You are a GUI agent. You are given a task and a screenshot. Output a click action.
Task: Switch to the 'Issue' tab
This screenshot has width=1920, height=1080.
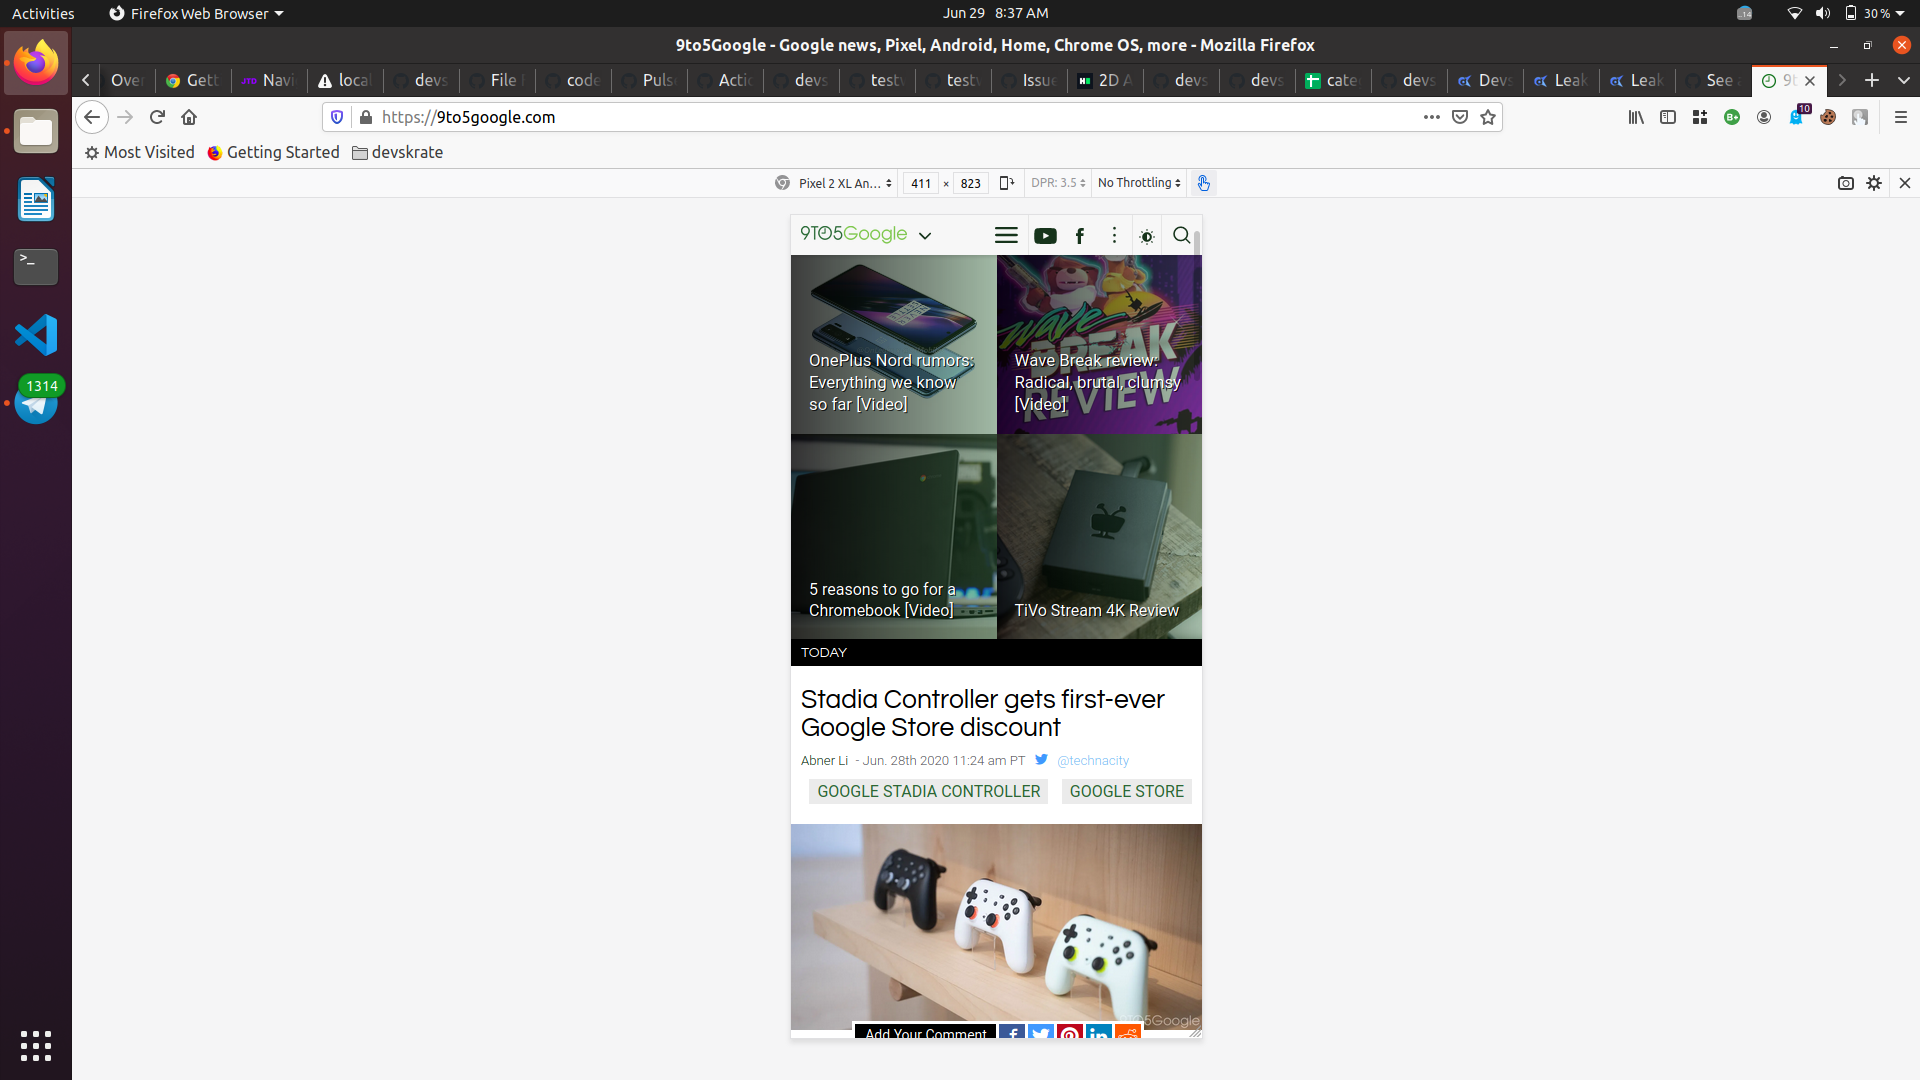1029,80
